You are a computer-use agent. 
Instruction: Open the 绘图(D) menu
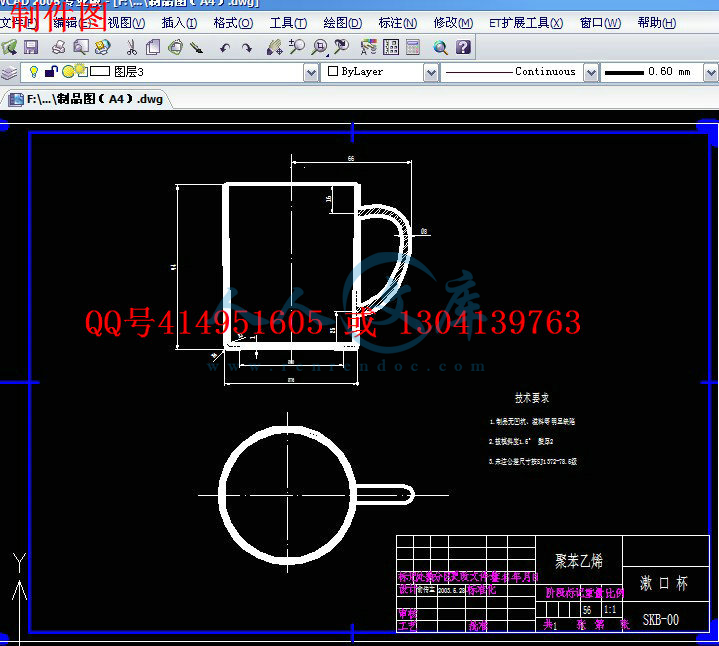343,23
